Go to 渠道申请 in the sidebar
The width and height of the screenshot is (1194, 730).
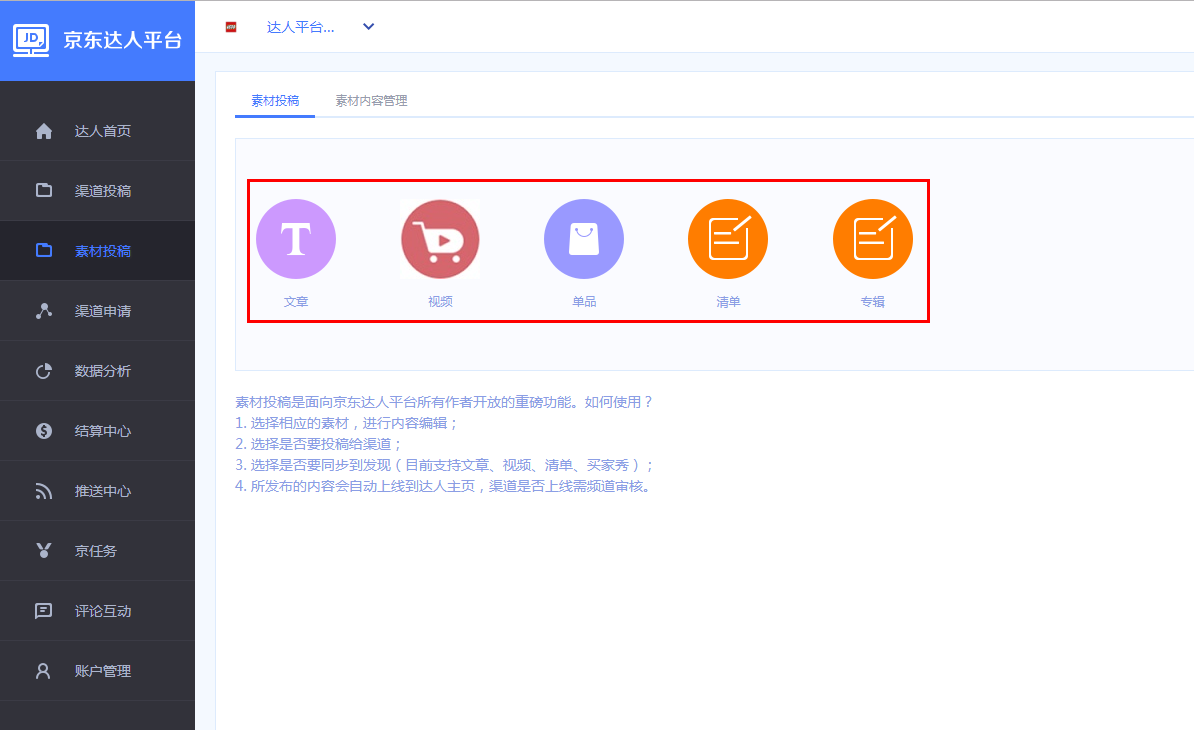(103, 311)
